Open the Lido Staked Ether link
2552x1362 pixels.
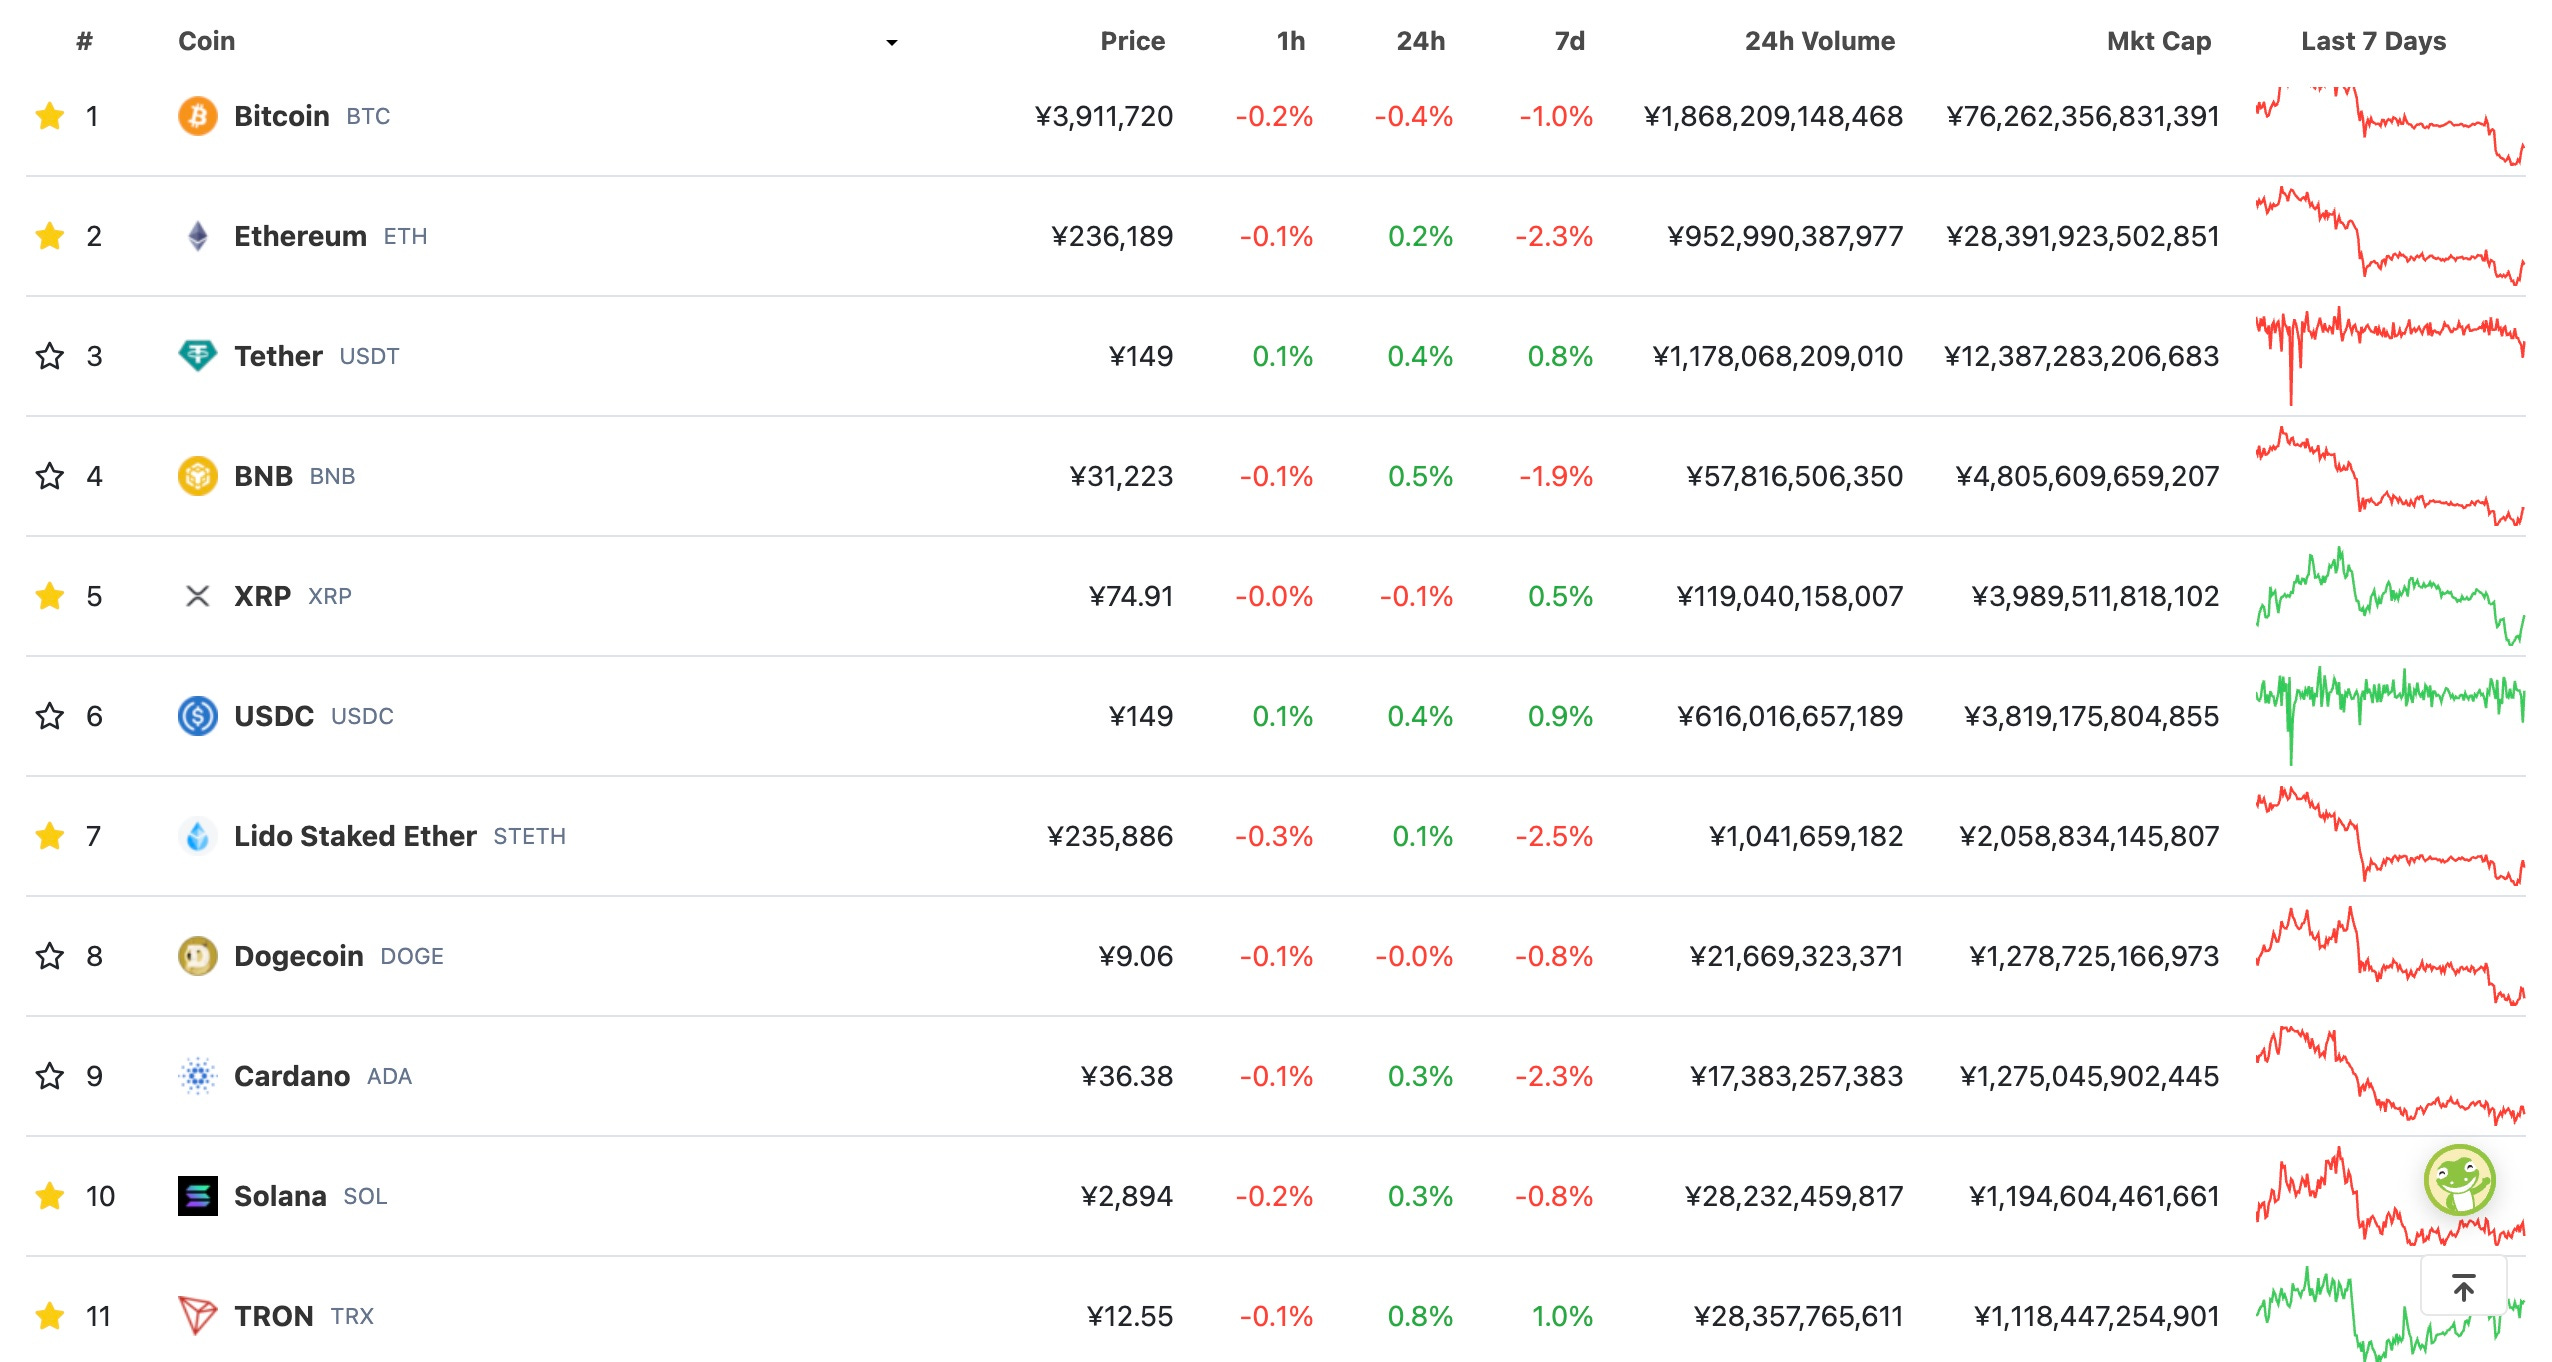(x=355, y=836)
